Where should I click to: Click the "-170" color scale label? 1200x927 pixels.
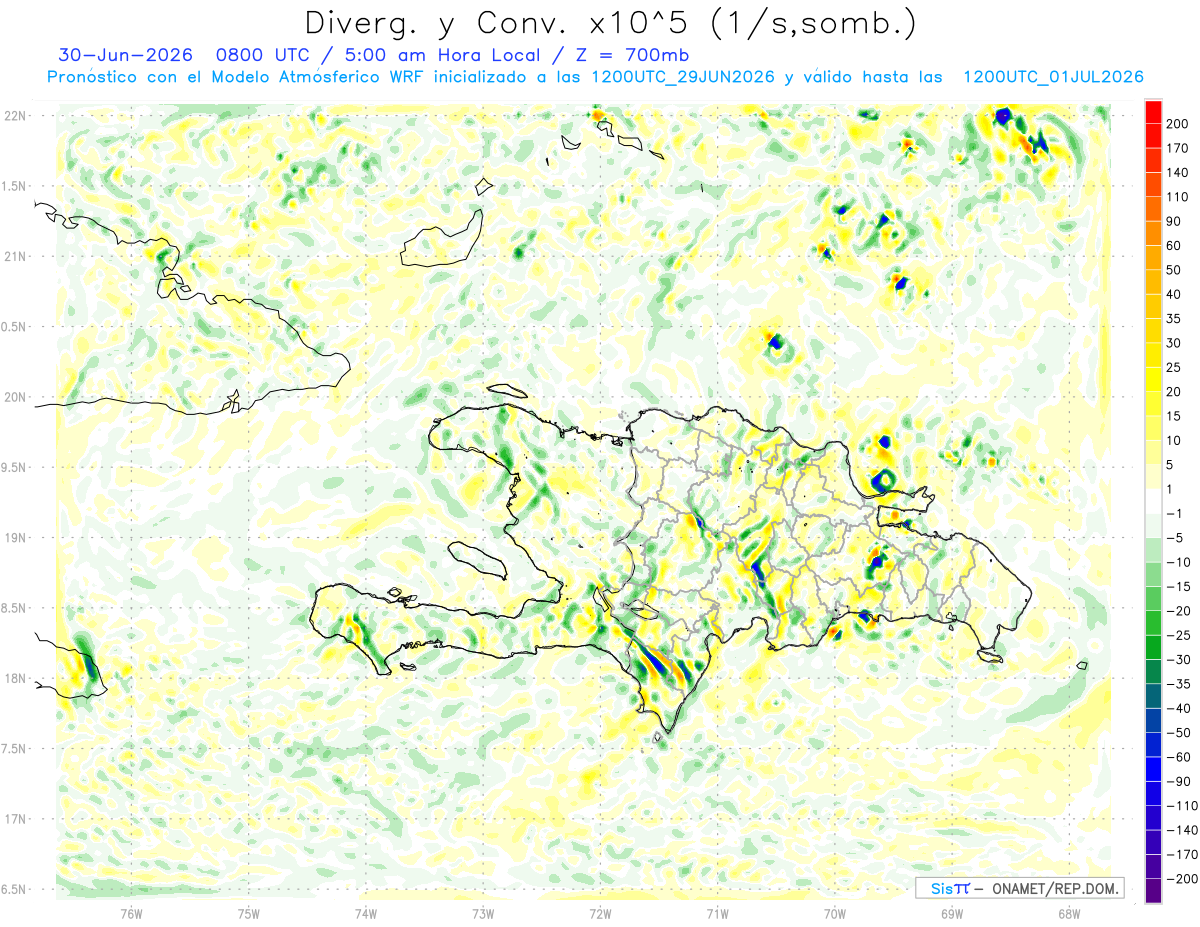1184,854
